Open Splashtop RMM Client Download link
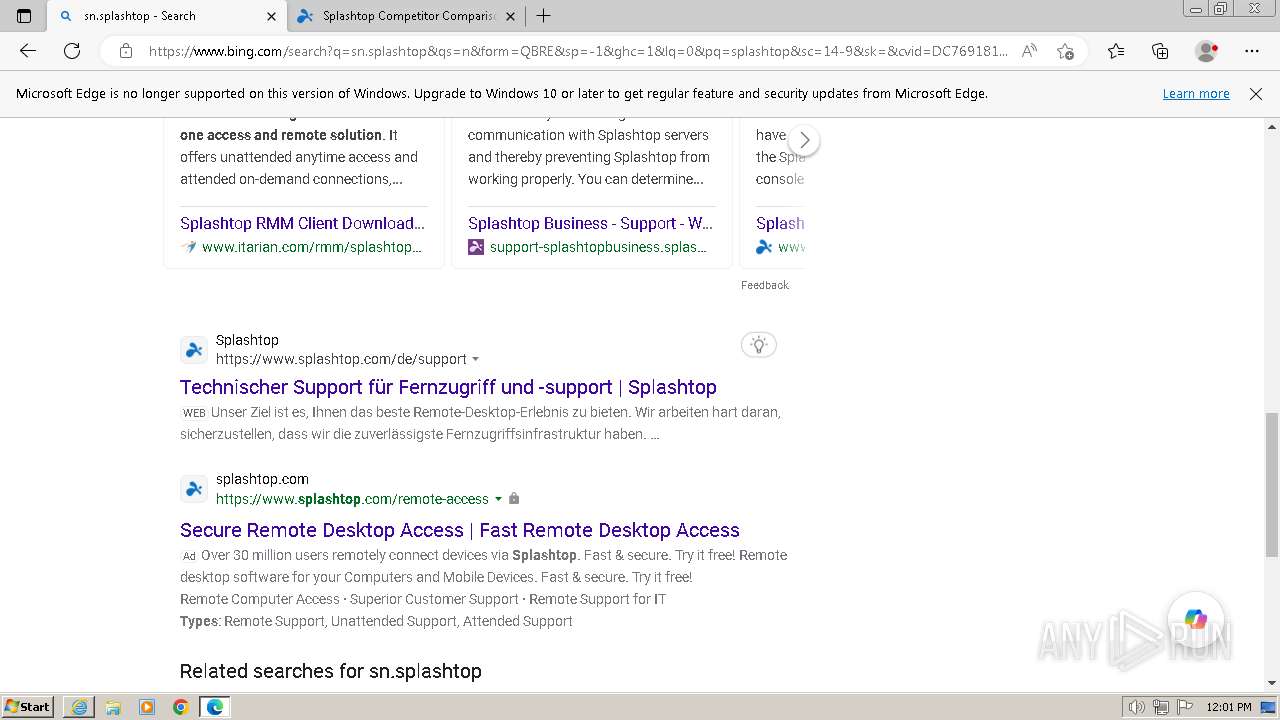 [302, 223]
